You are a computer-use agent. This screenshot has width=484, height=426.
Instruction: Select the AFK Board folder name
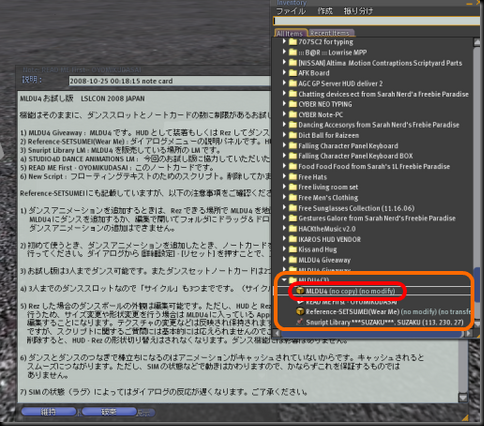point(314,73)
